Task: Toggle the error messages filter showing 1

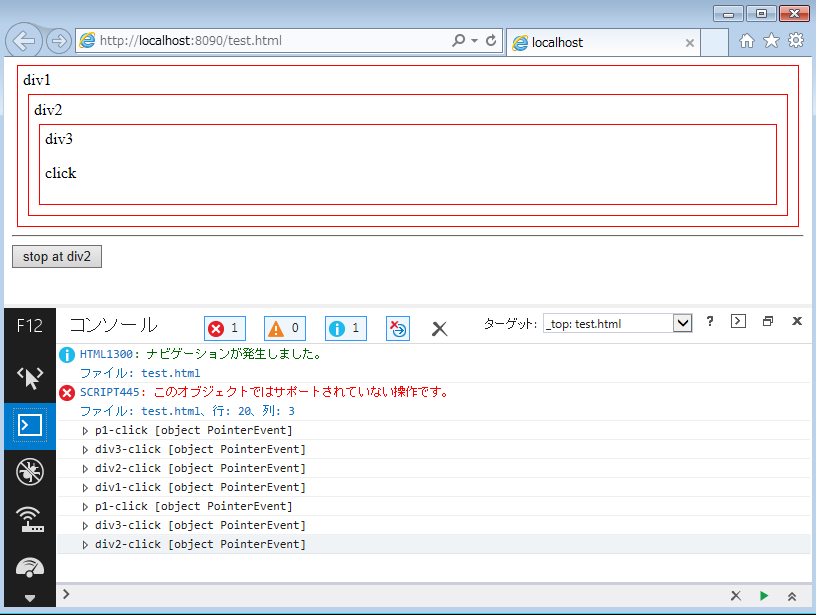Action: point(225,328)
